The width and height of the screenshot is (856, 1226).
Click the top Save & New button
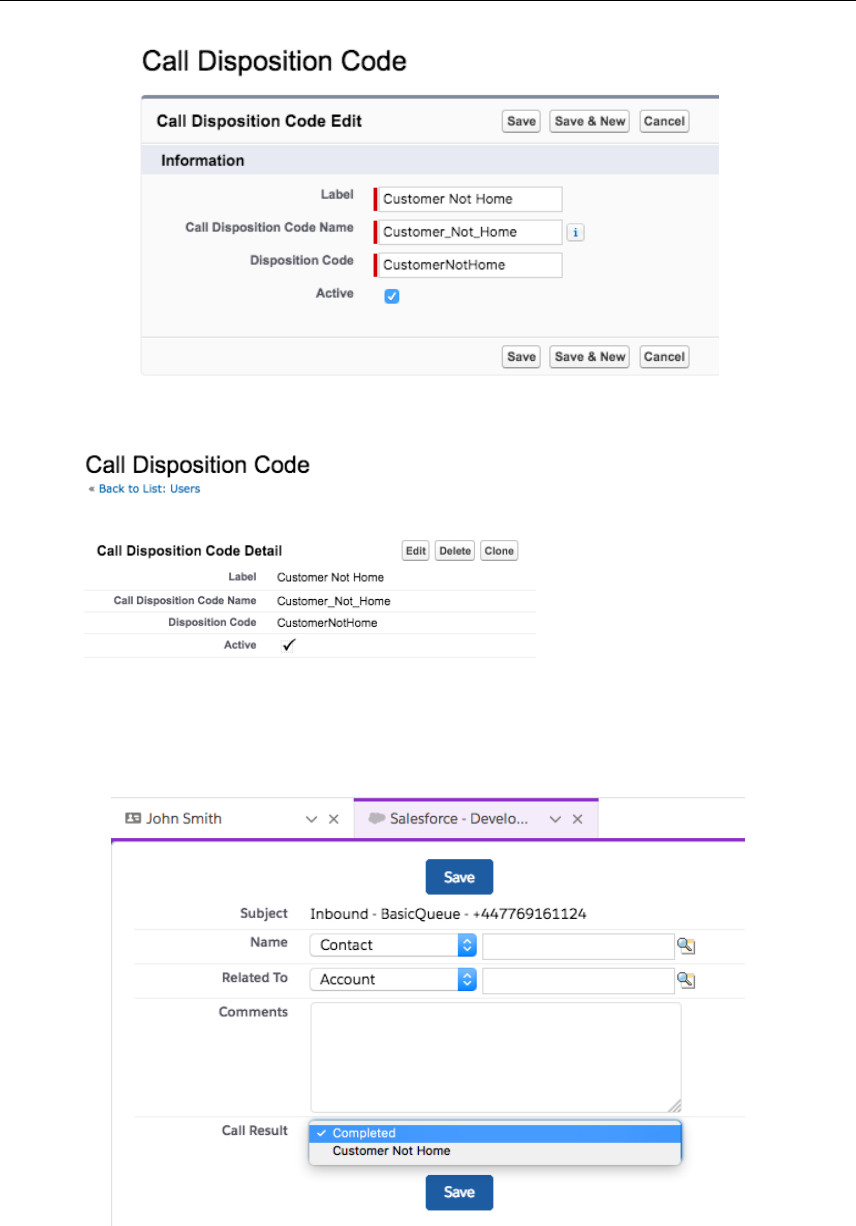[x=590, y=121]
